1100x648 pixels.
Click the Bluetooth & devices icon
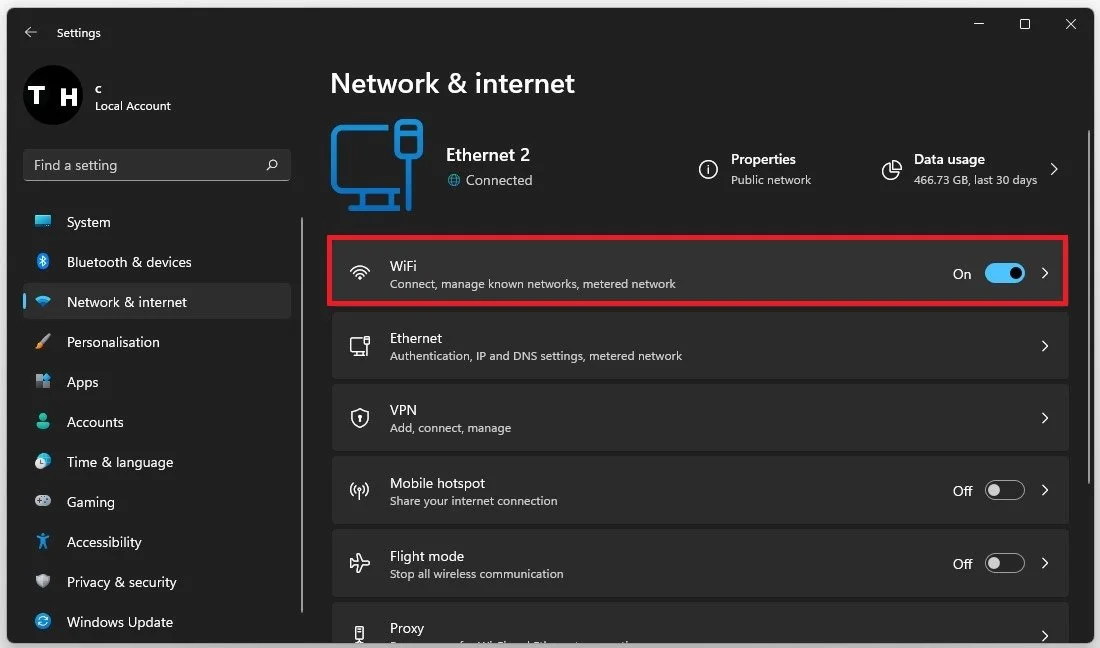[43, 262]
